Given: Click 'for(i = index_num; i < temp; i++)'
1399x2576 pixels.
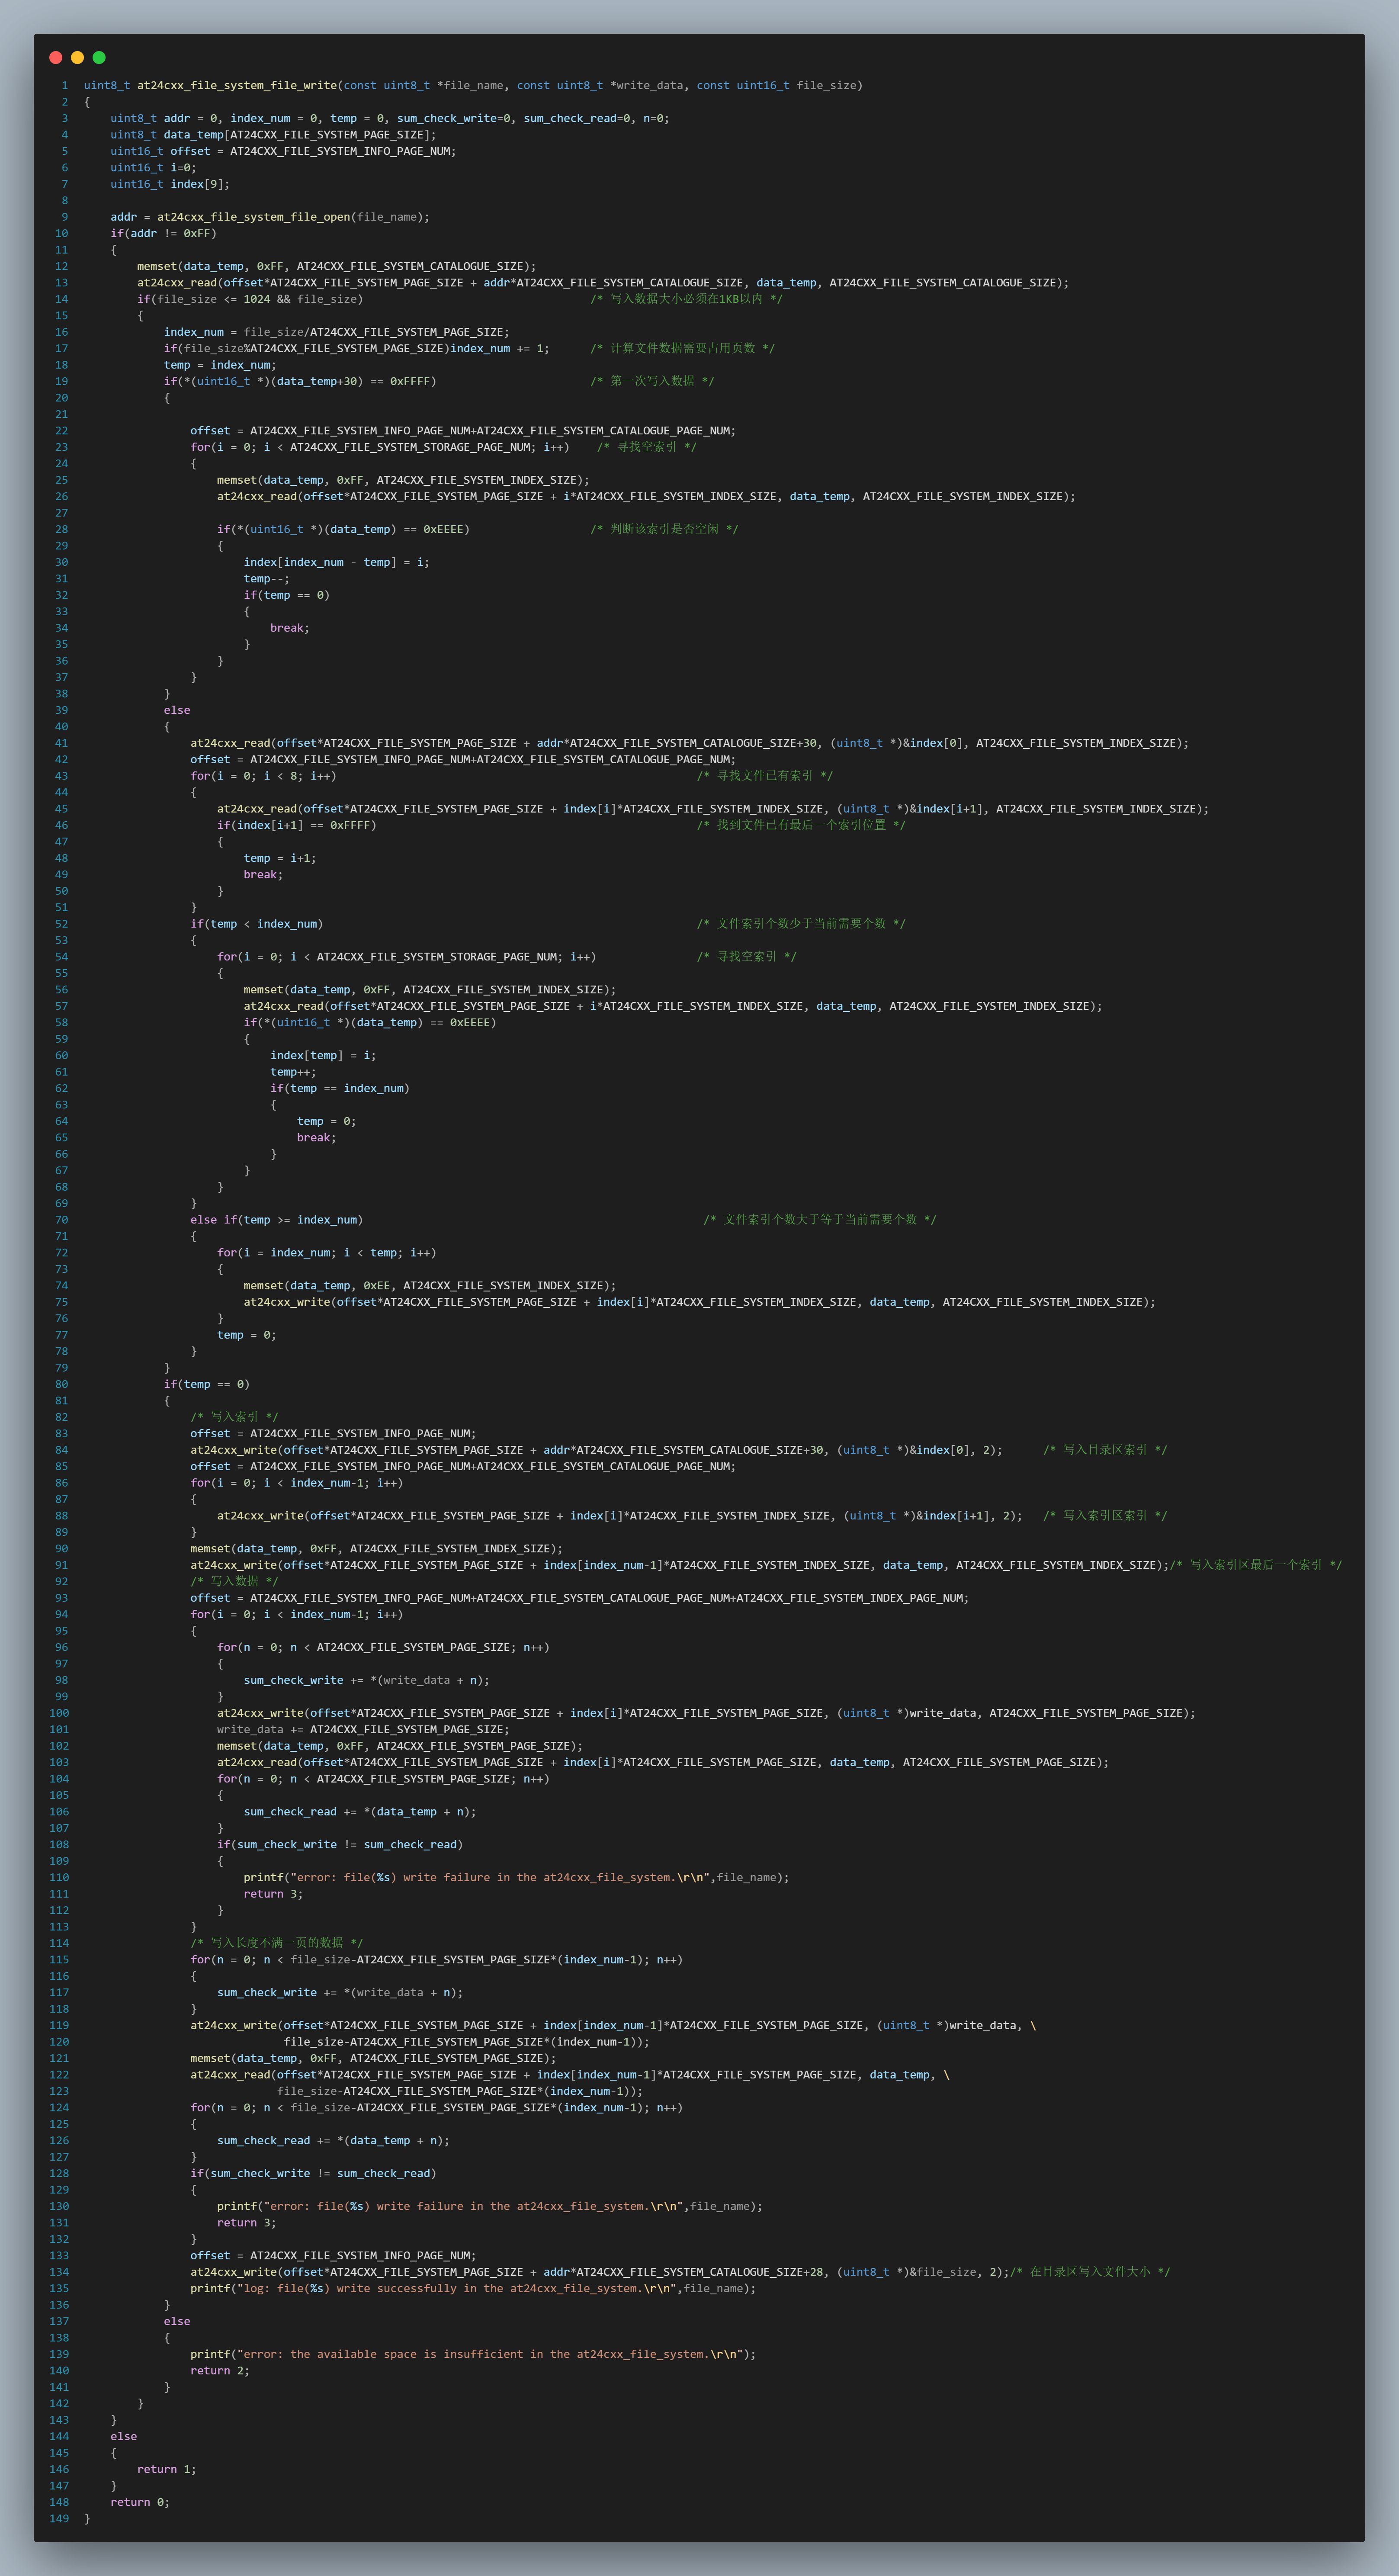Looking at the screenshot, I should tap(327, 1253).
